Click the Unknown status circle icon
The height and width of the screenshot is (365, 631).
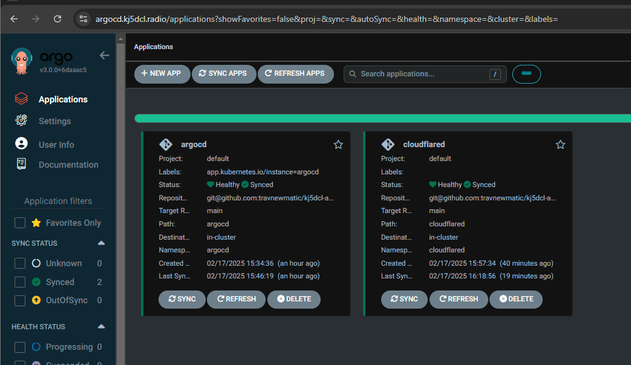click(x=36, y=263)
